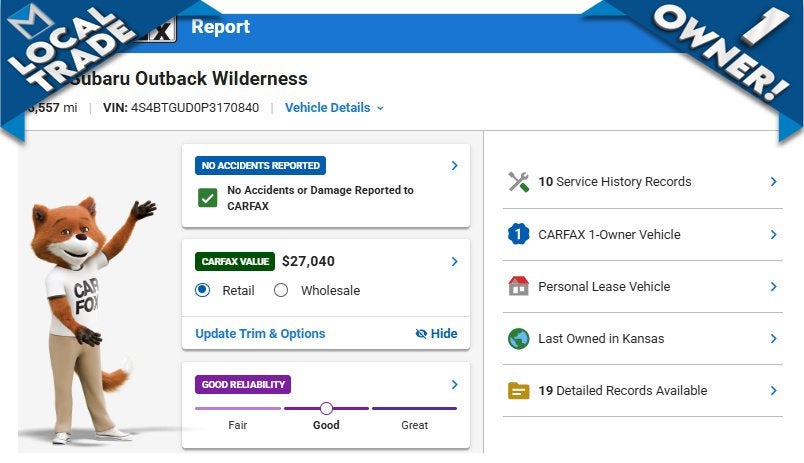Click the folder Detailed Records icon
804x463 pixels.
pos(518,391)
